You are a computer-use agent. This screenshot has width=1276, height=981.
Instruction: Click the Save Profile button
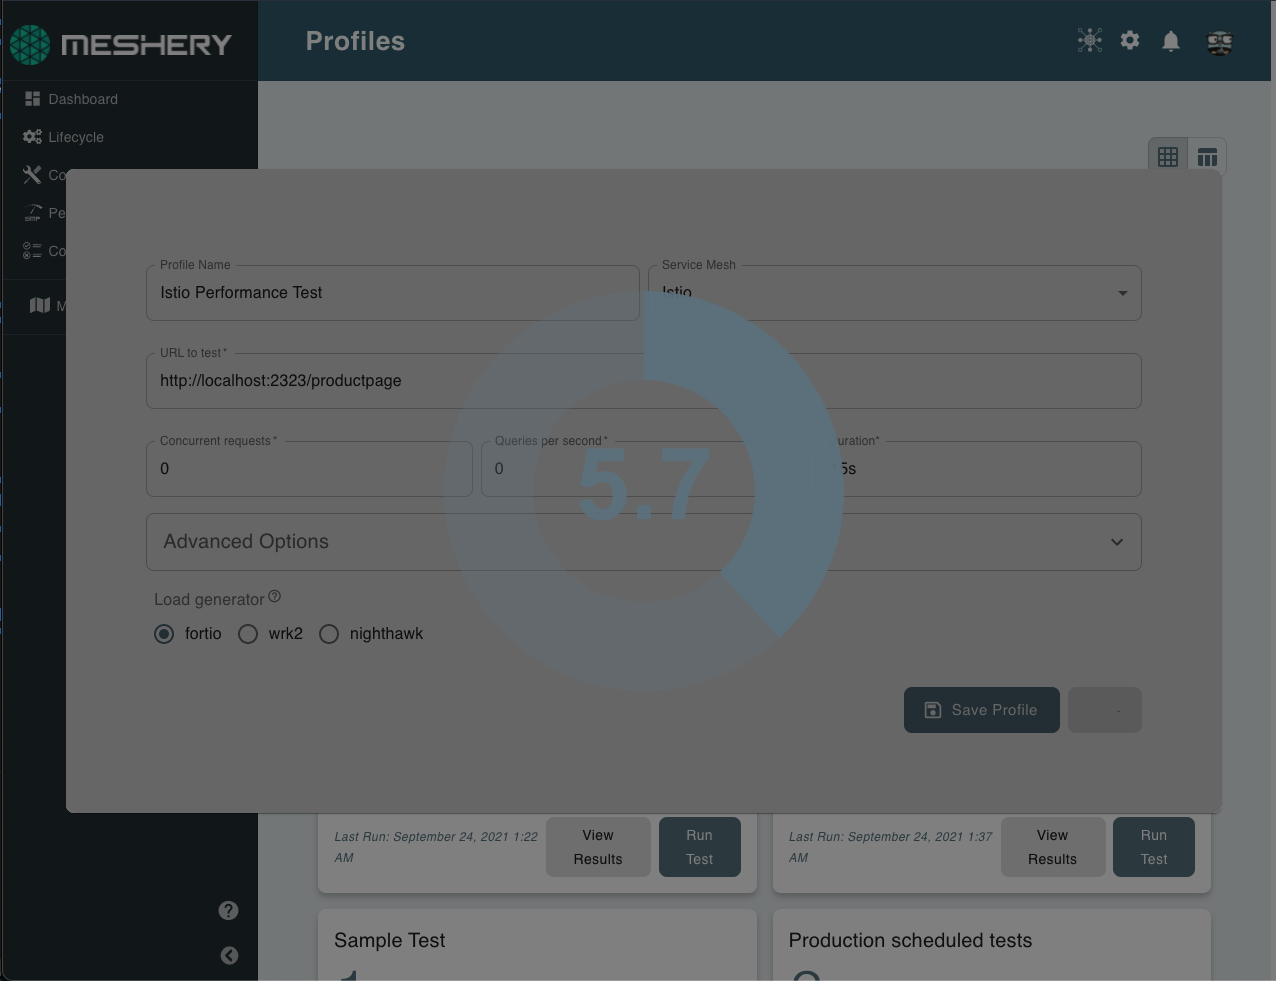(x=981, y=710)
